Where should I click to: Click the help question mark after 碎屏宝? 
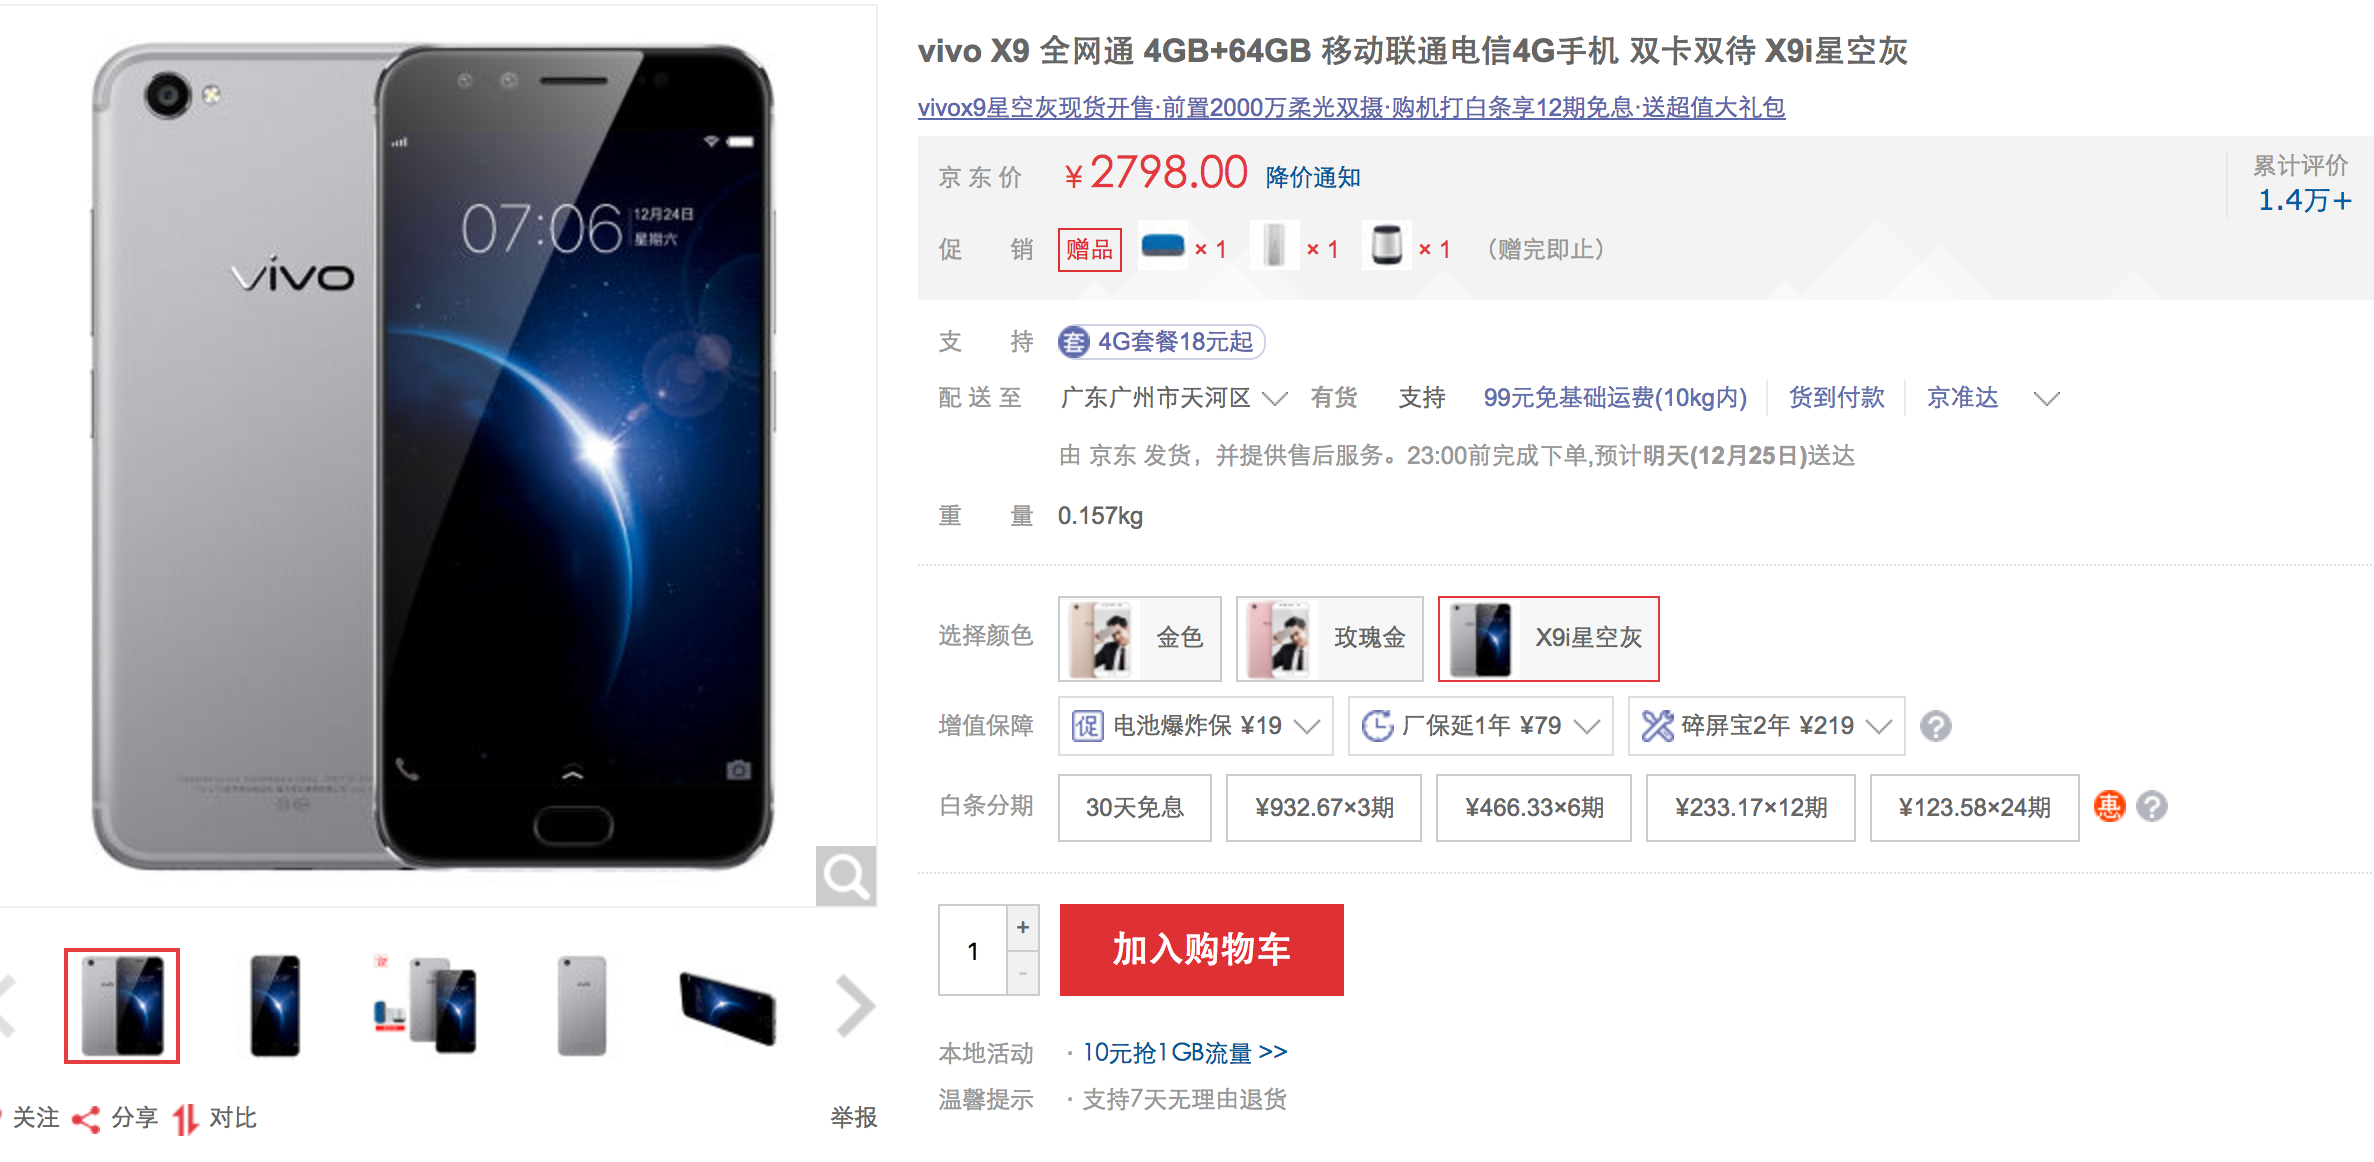tap(1936, 726)
